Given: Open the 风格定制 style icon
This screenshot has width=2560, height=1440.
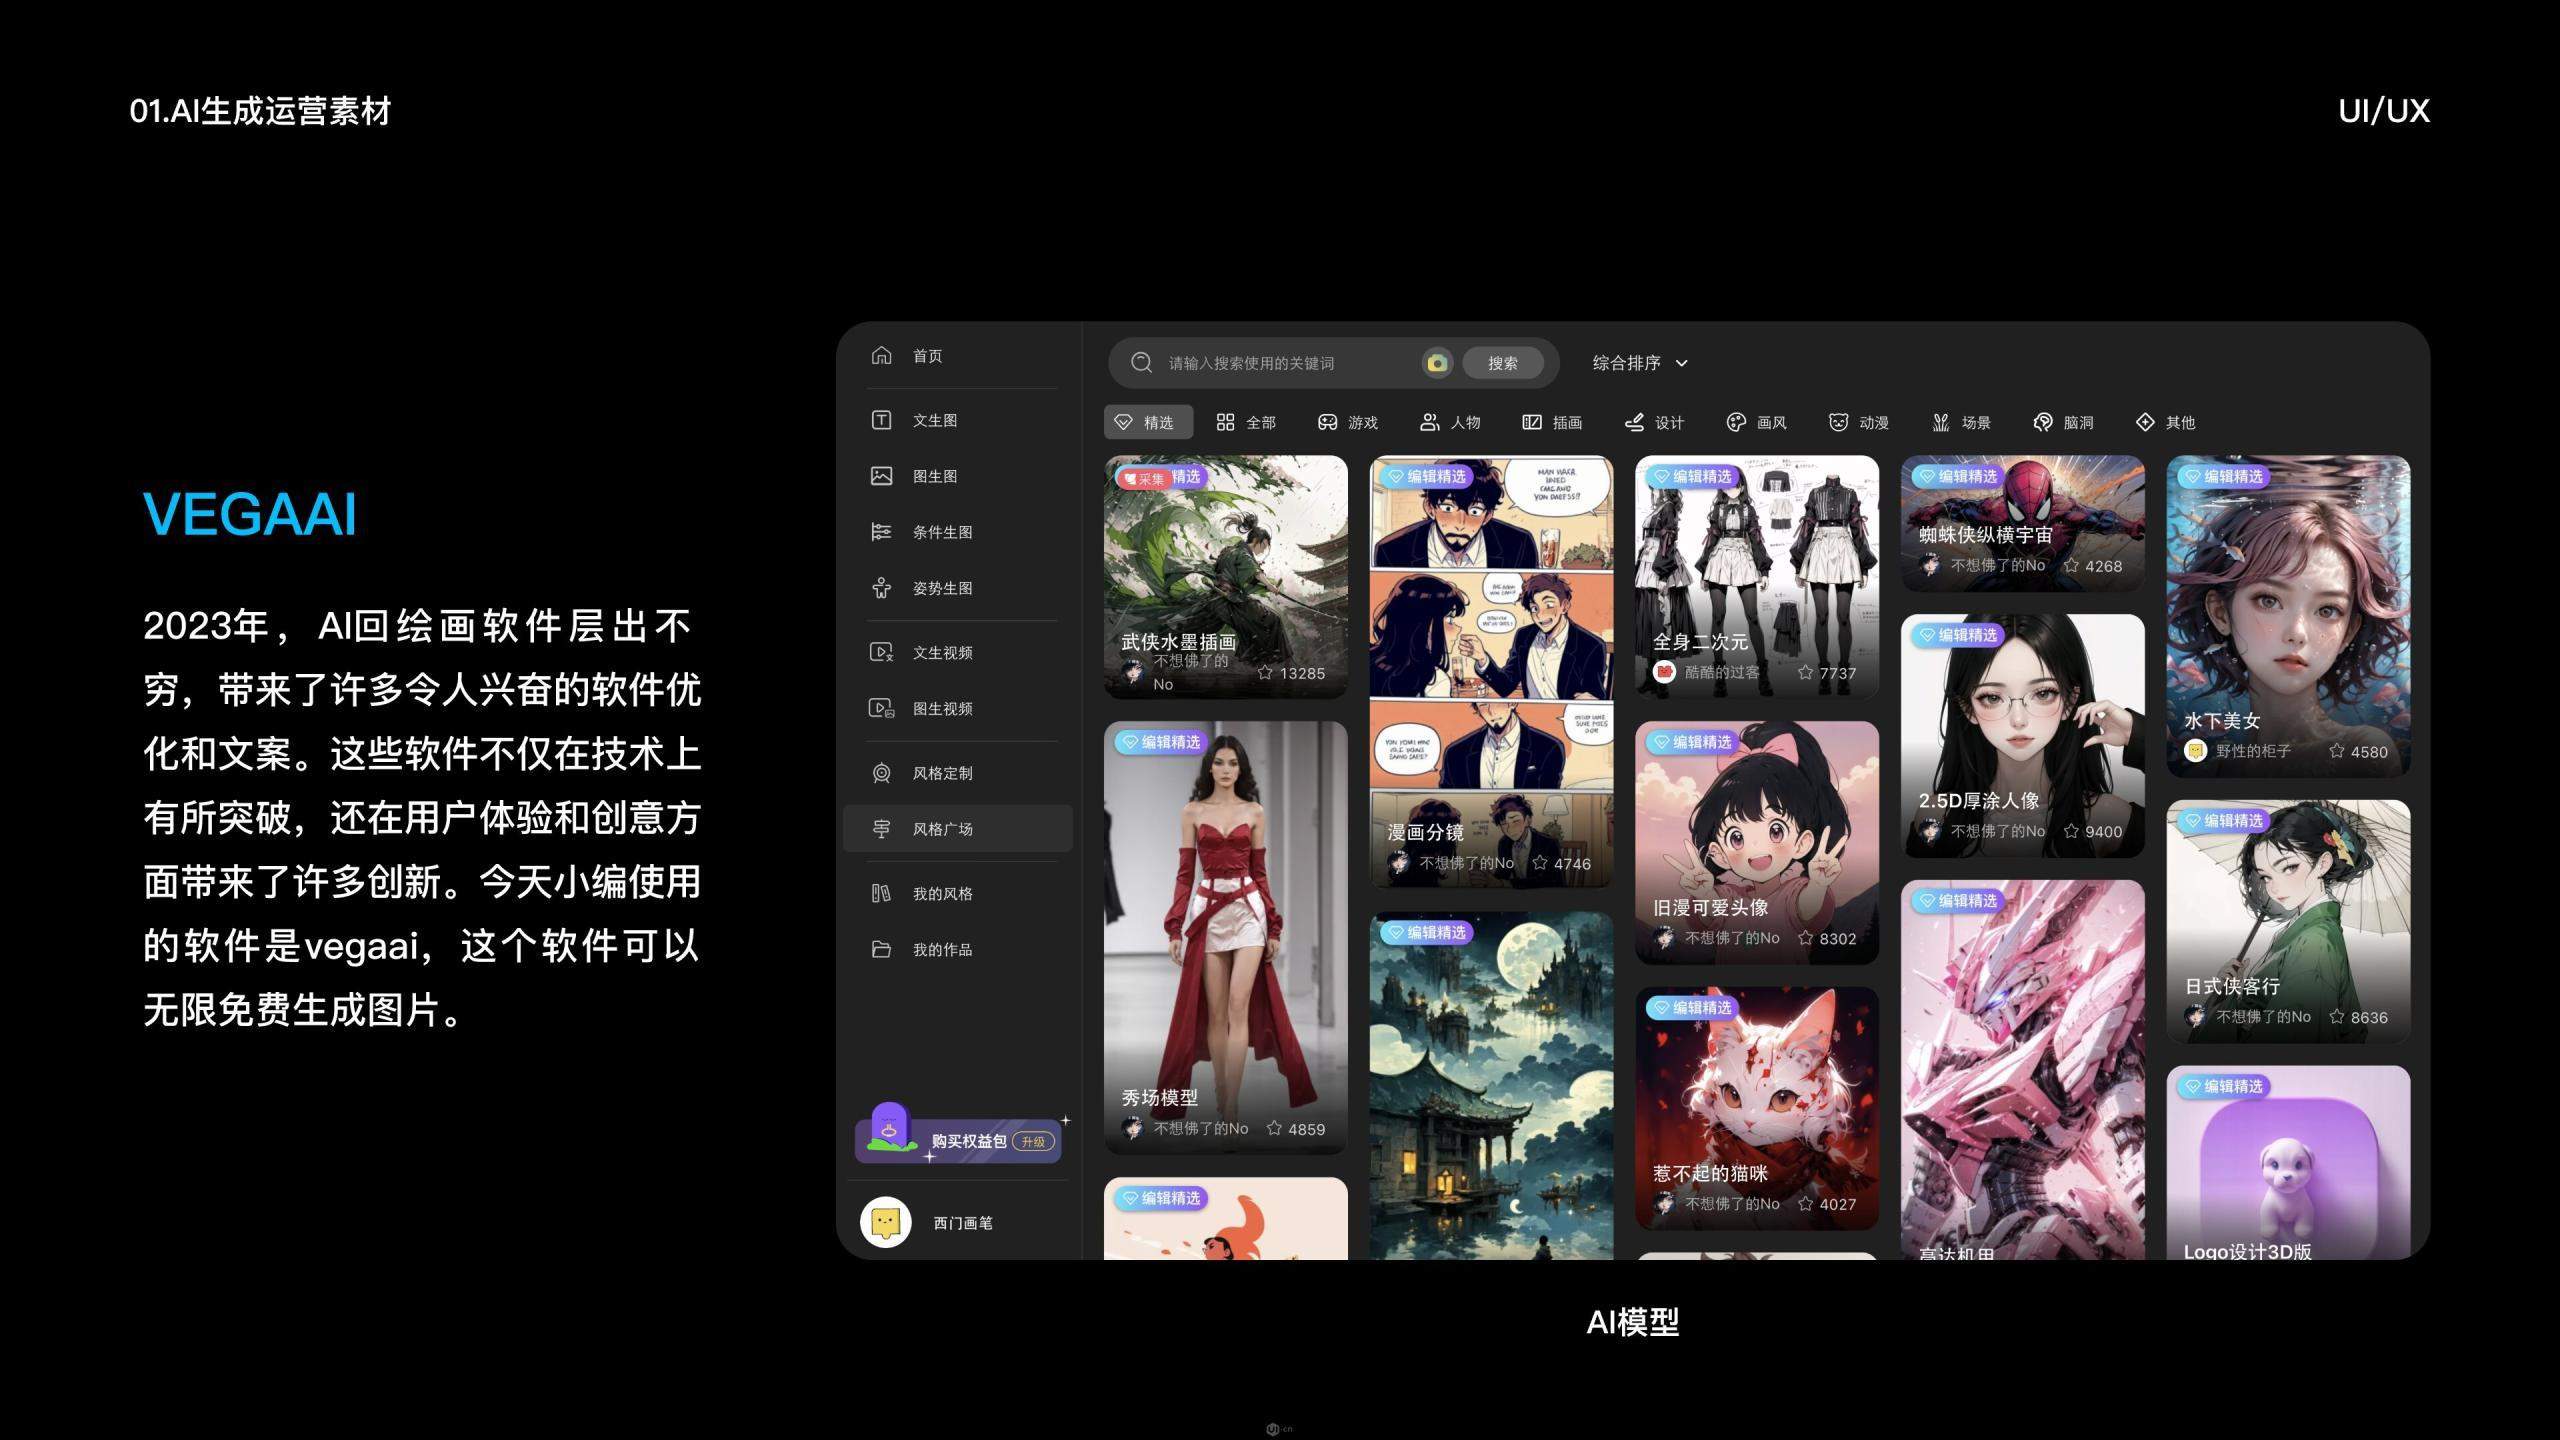Looking at the screenshot, I should 881,773.
